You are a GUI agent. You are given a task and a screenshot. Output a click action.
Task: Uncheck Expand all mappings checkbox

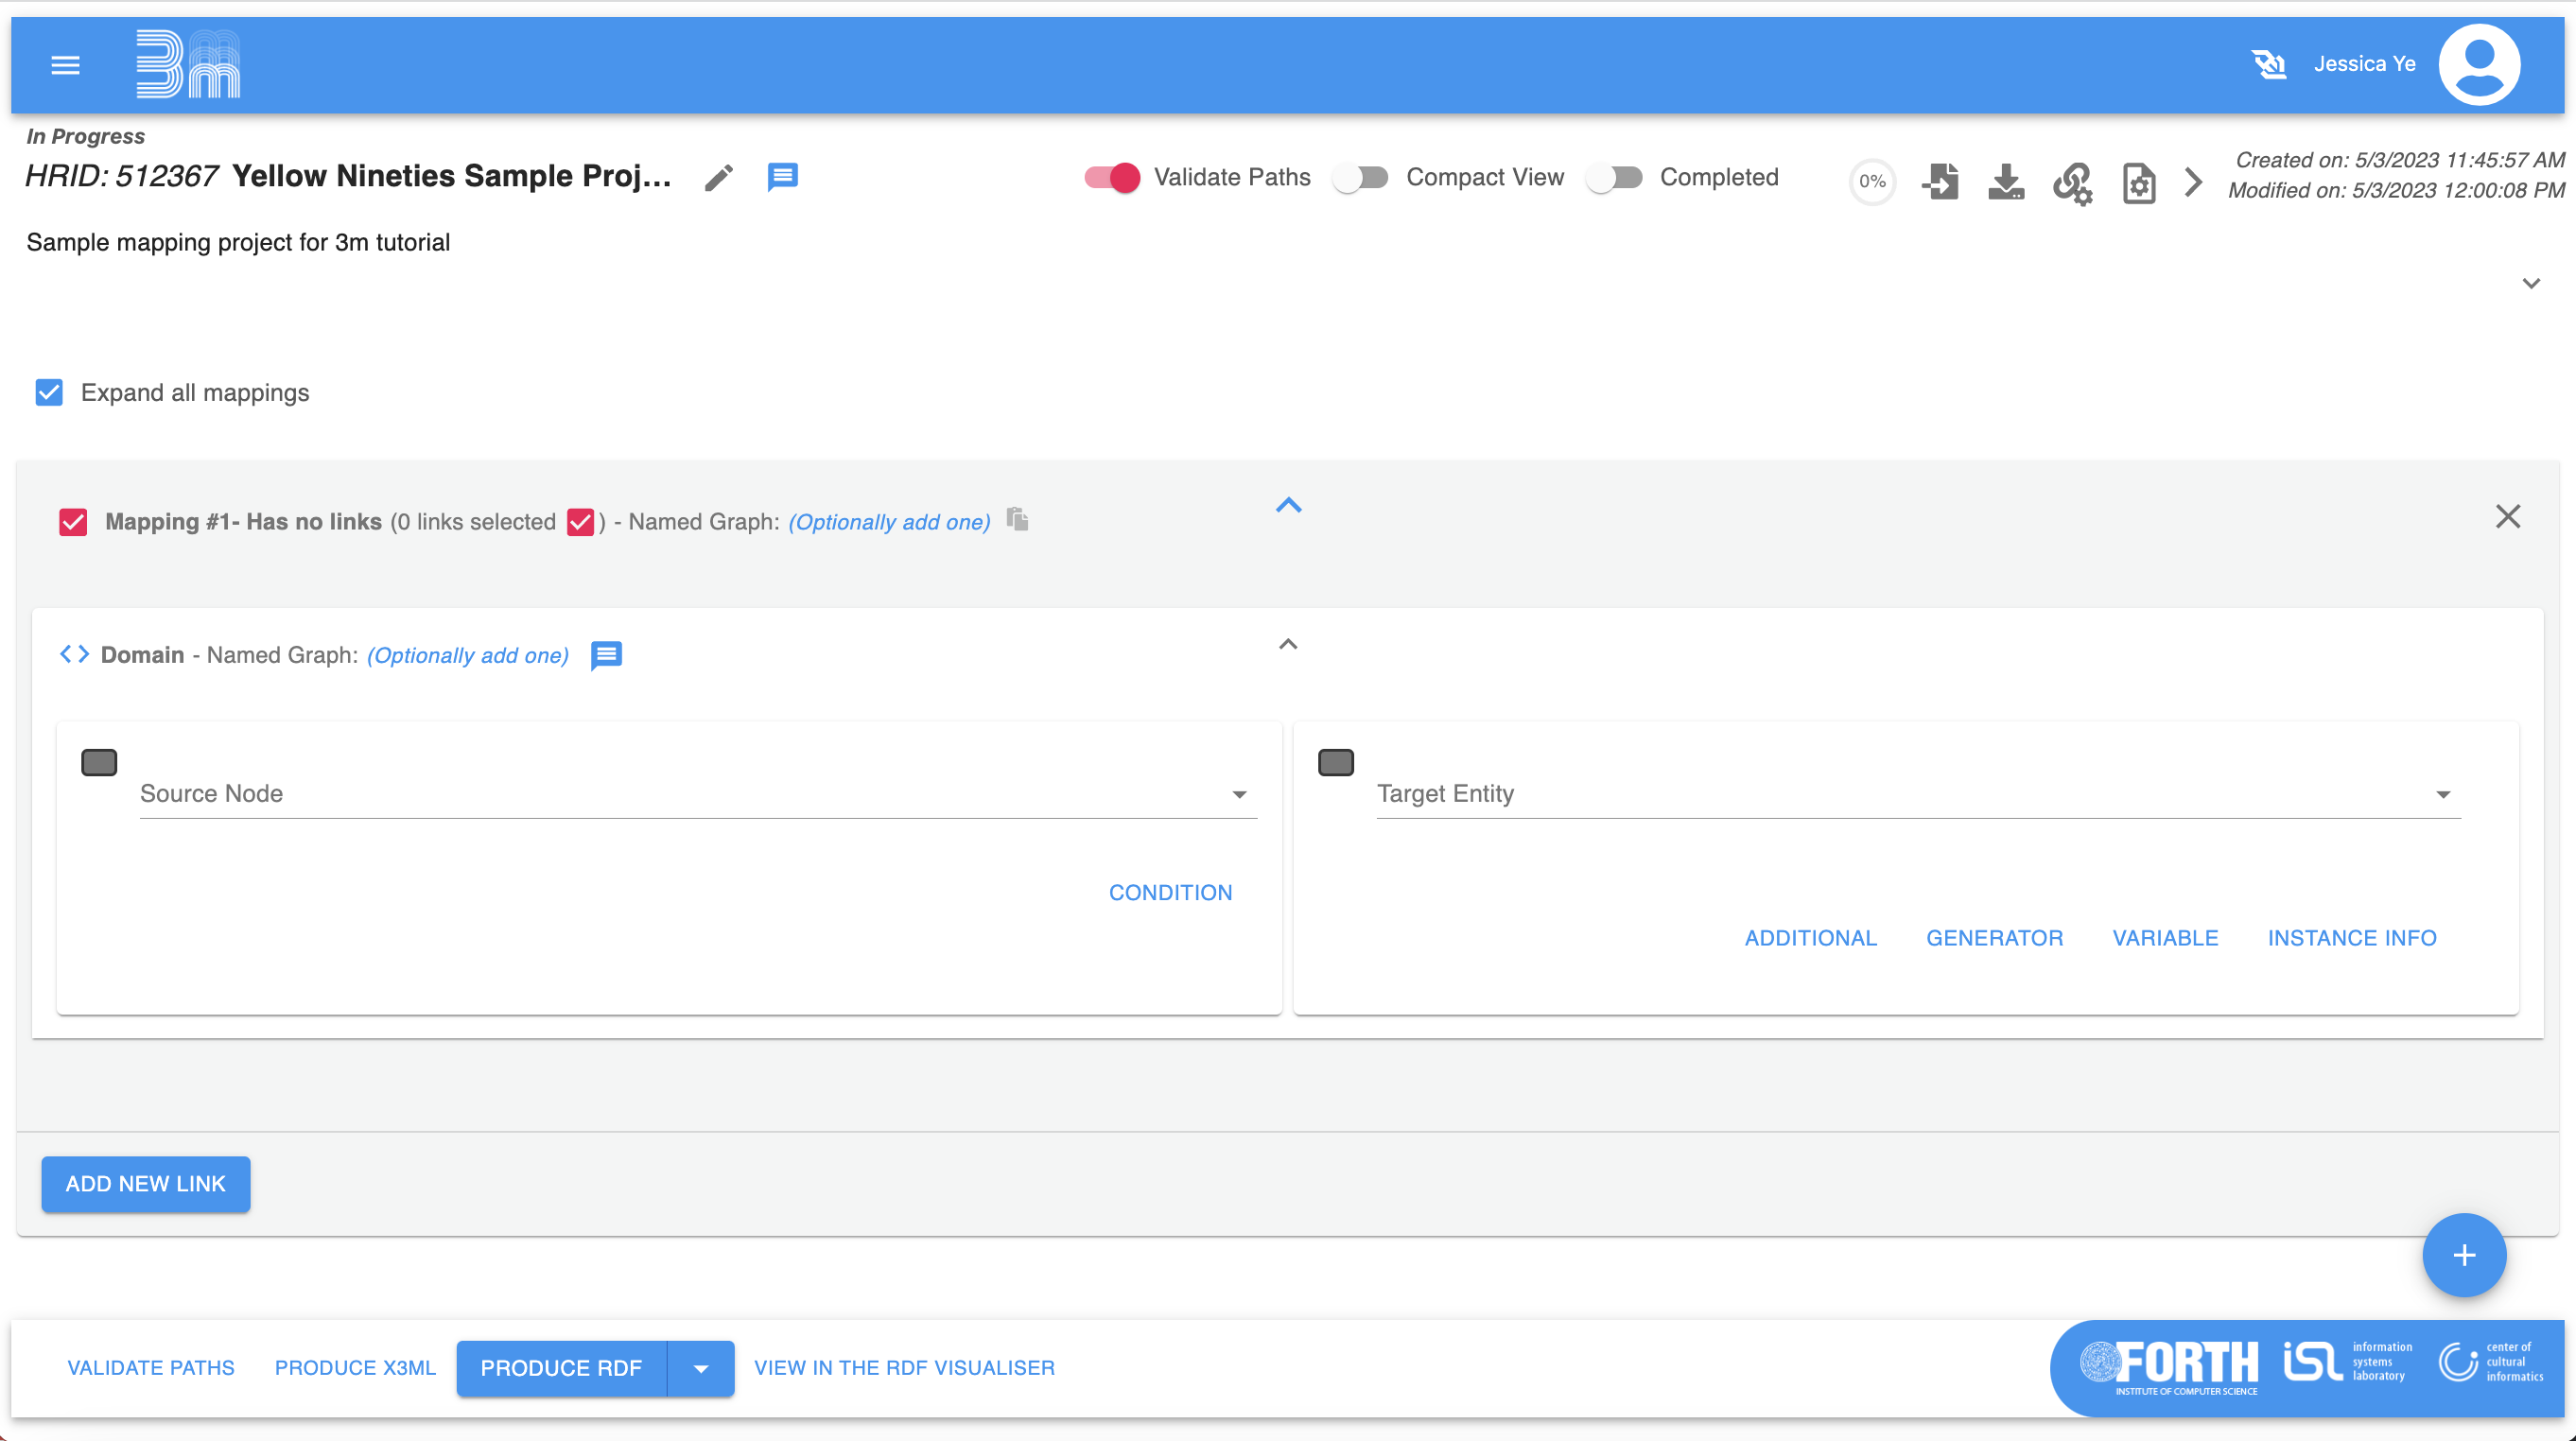tap(49, 392)
